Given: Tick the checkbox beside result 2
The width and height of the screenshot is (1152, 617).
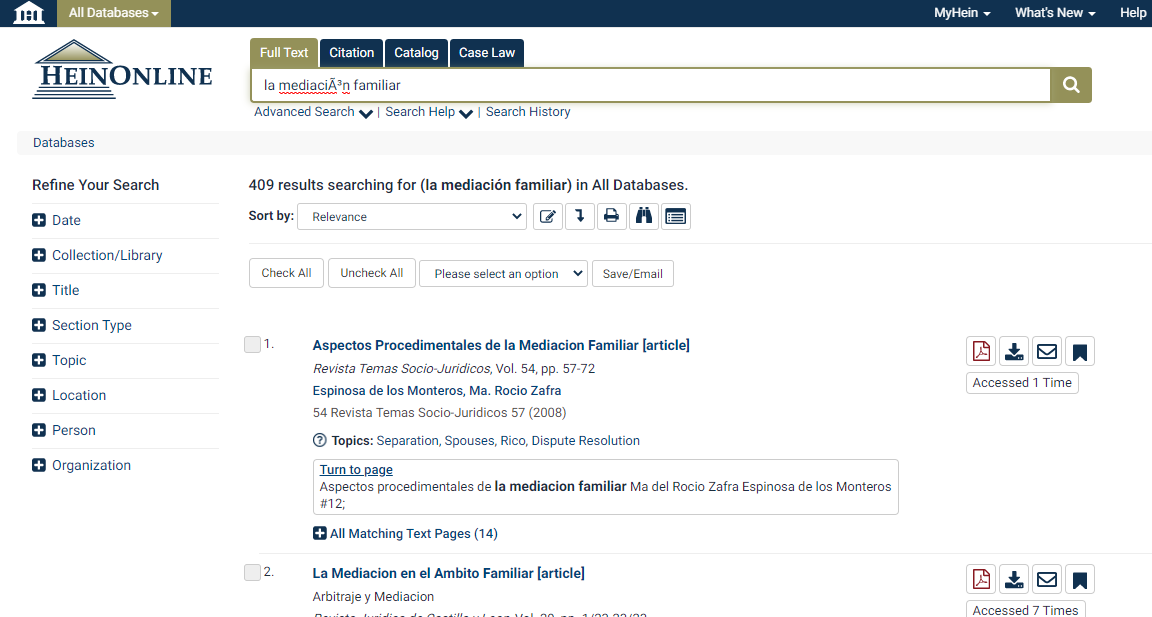Looking at the screenshot, I should point(252,573).
